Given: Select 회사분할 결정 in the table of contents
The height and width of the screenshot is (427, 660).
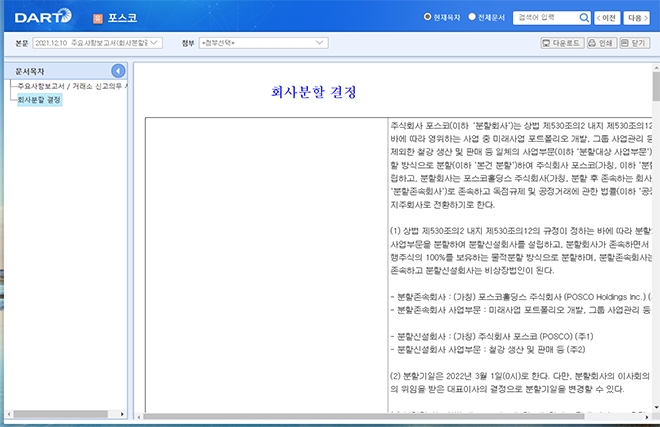Looking at the screenshot, I should point(38,100).
